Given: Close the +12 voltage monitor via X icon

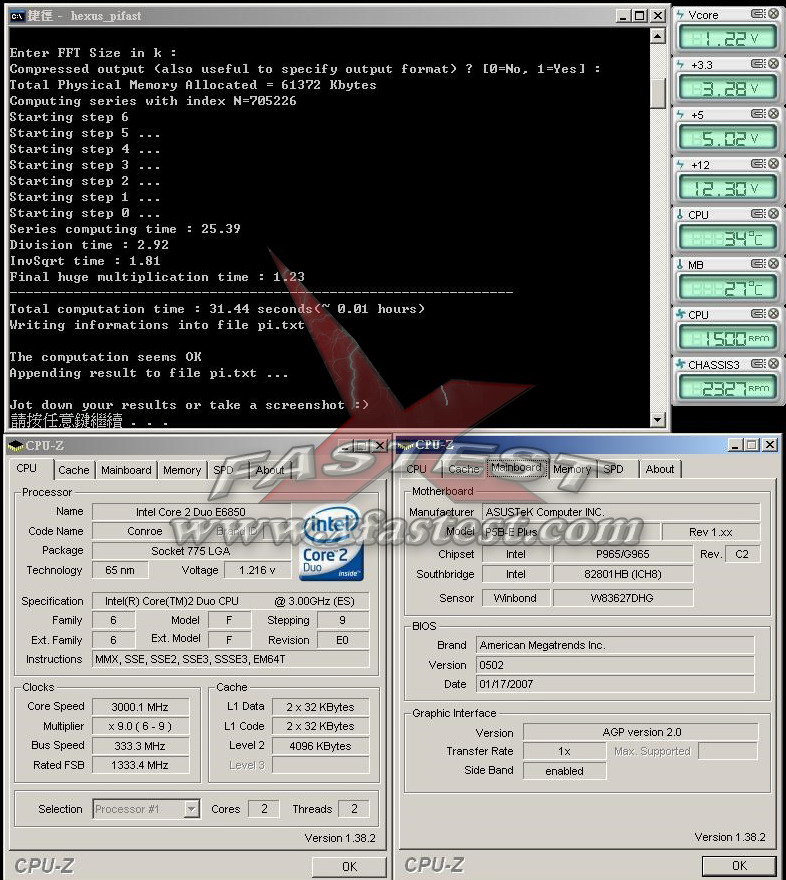Looking at the screenshot, I should 773,164.
